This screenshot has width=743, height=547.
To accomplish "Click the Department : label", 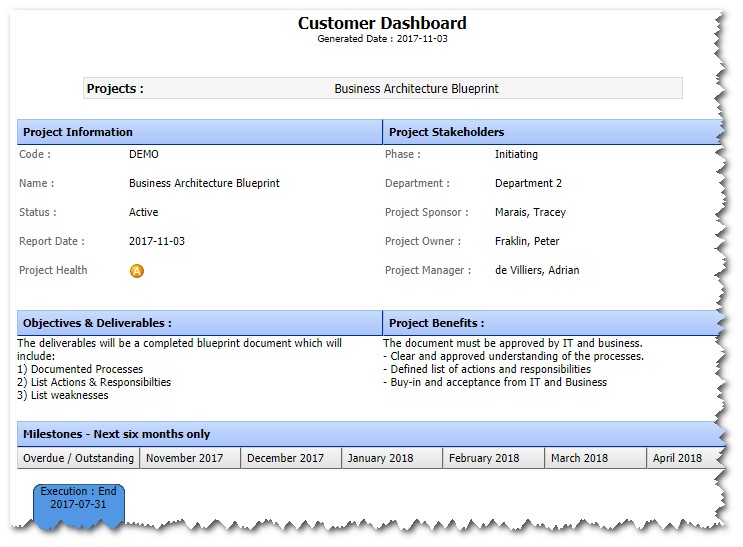I will (x=417, y=183).
